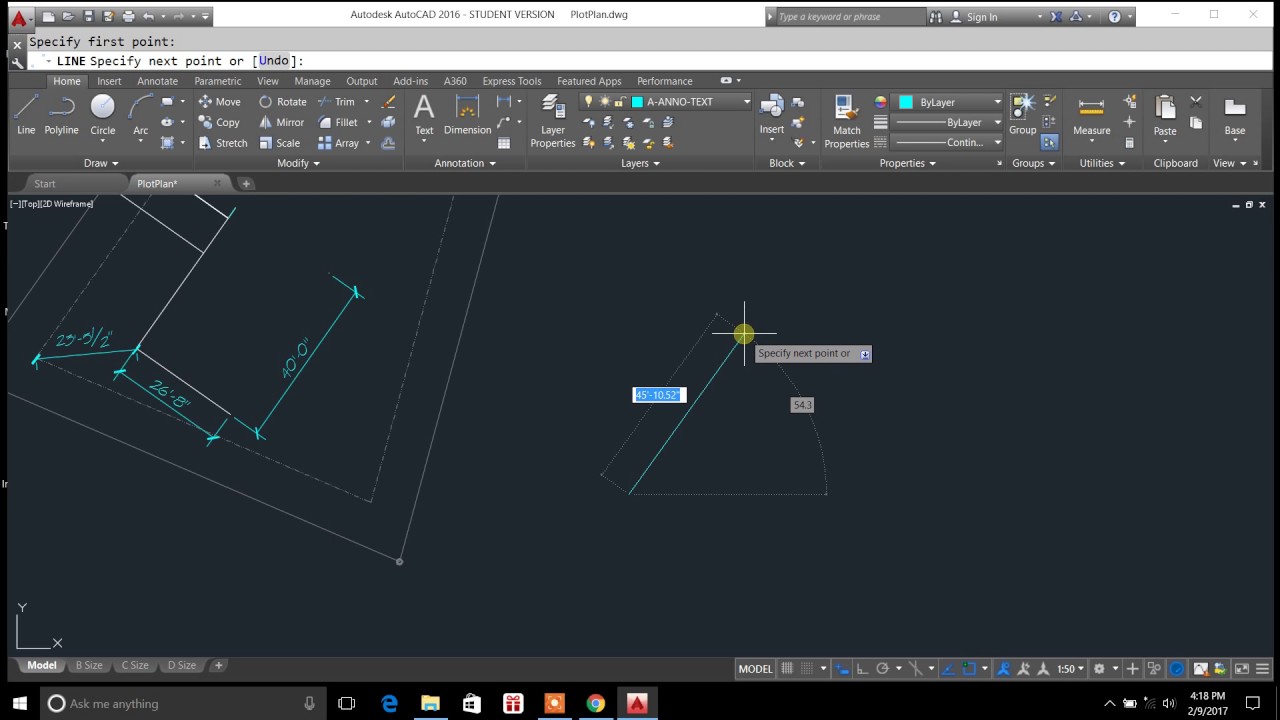Select the Line tool
This screenshot has width=1280, height=720.
pyautogui.click(x=26, y=115)
